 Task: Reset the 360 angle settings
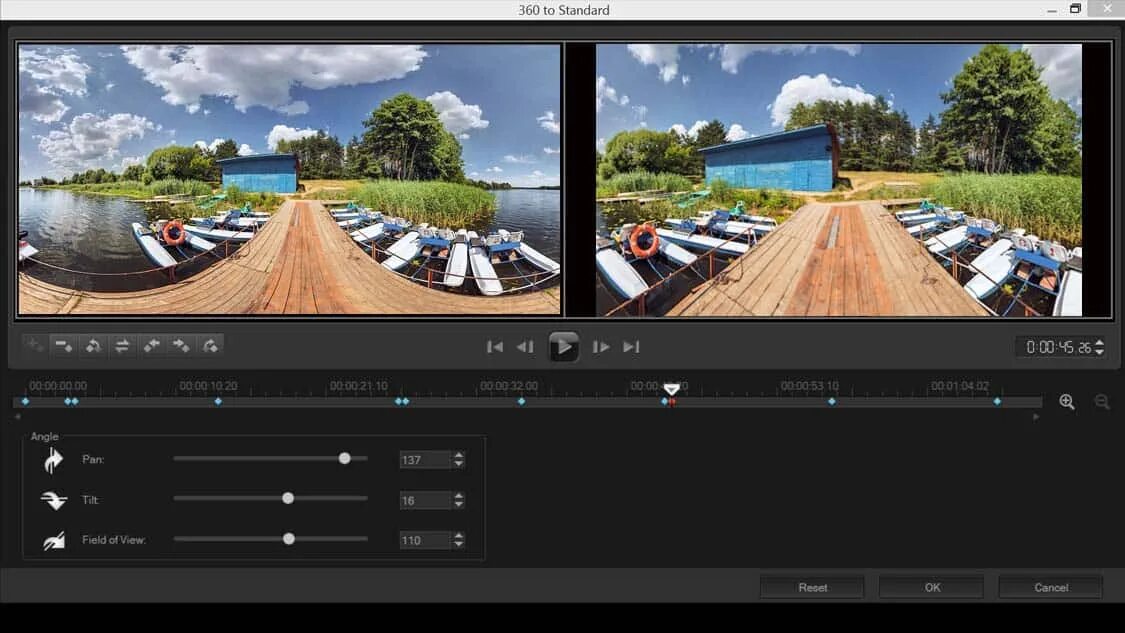tap(812, 587)
